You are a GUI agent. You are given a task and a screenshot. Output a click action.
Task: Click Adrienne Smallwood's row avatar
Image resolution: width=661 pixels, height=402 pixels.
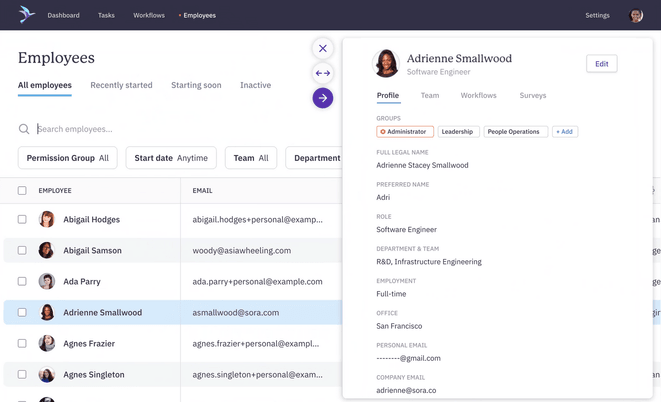pyautogui.click(x=47, y=312)
